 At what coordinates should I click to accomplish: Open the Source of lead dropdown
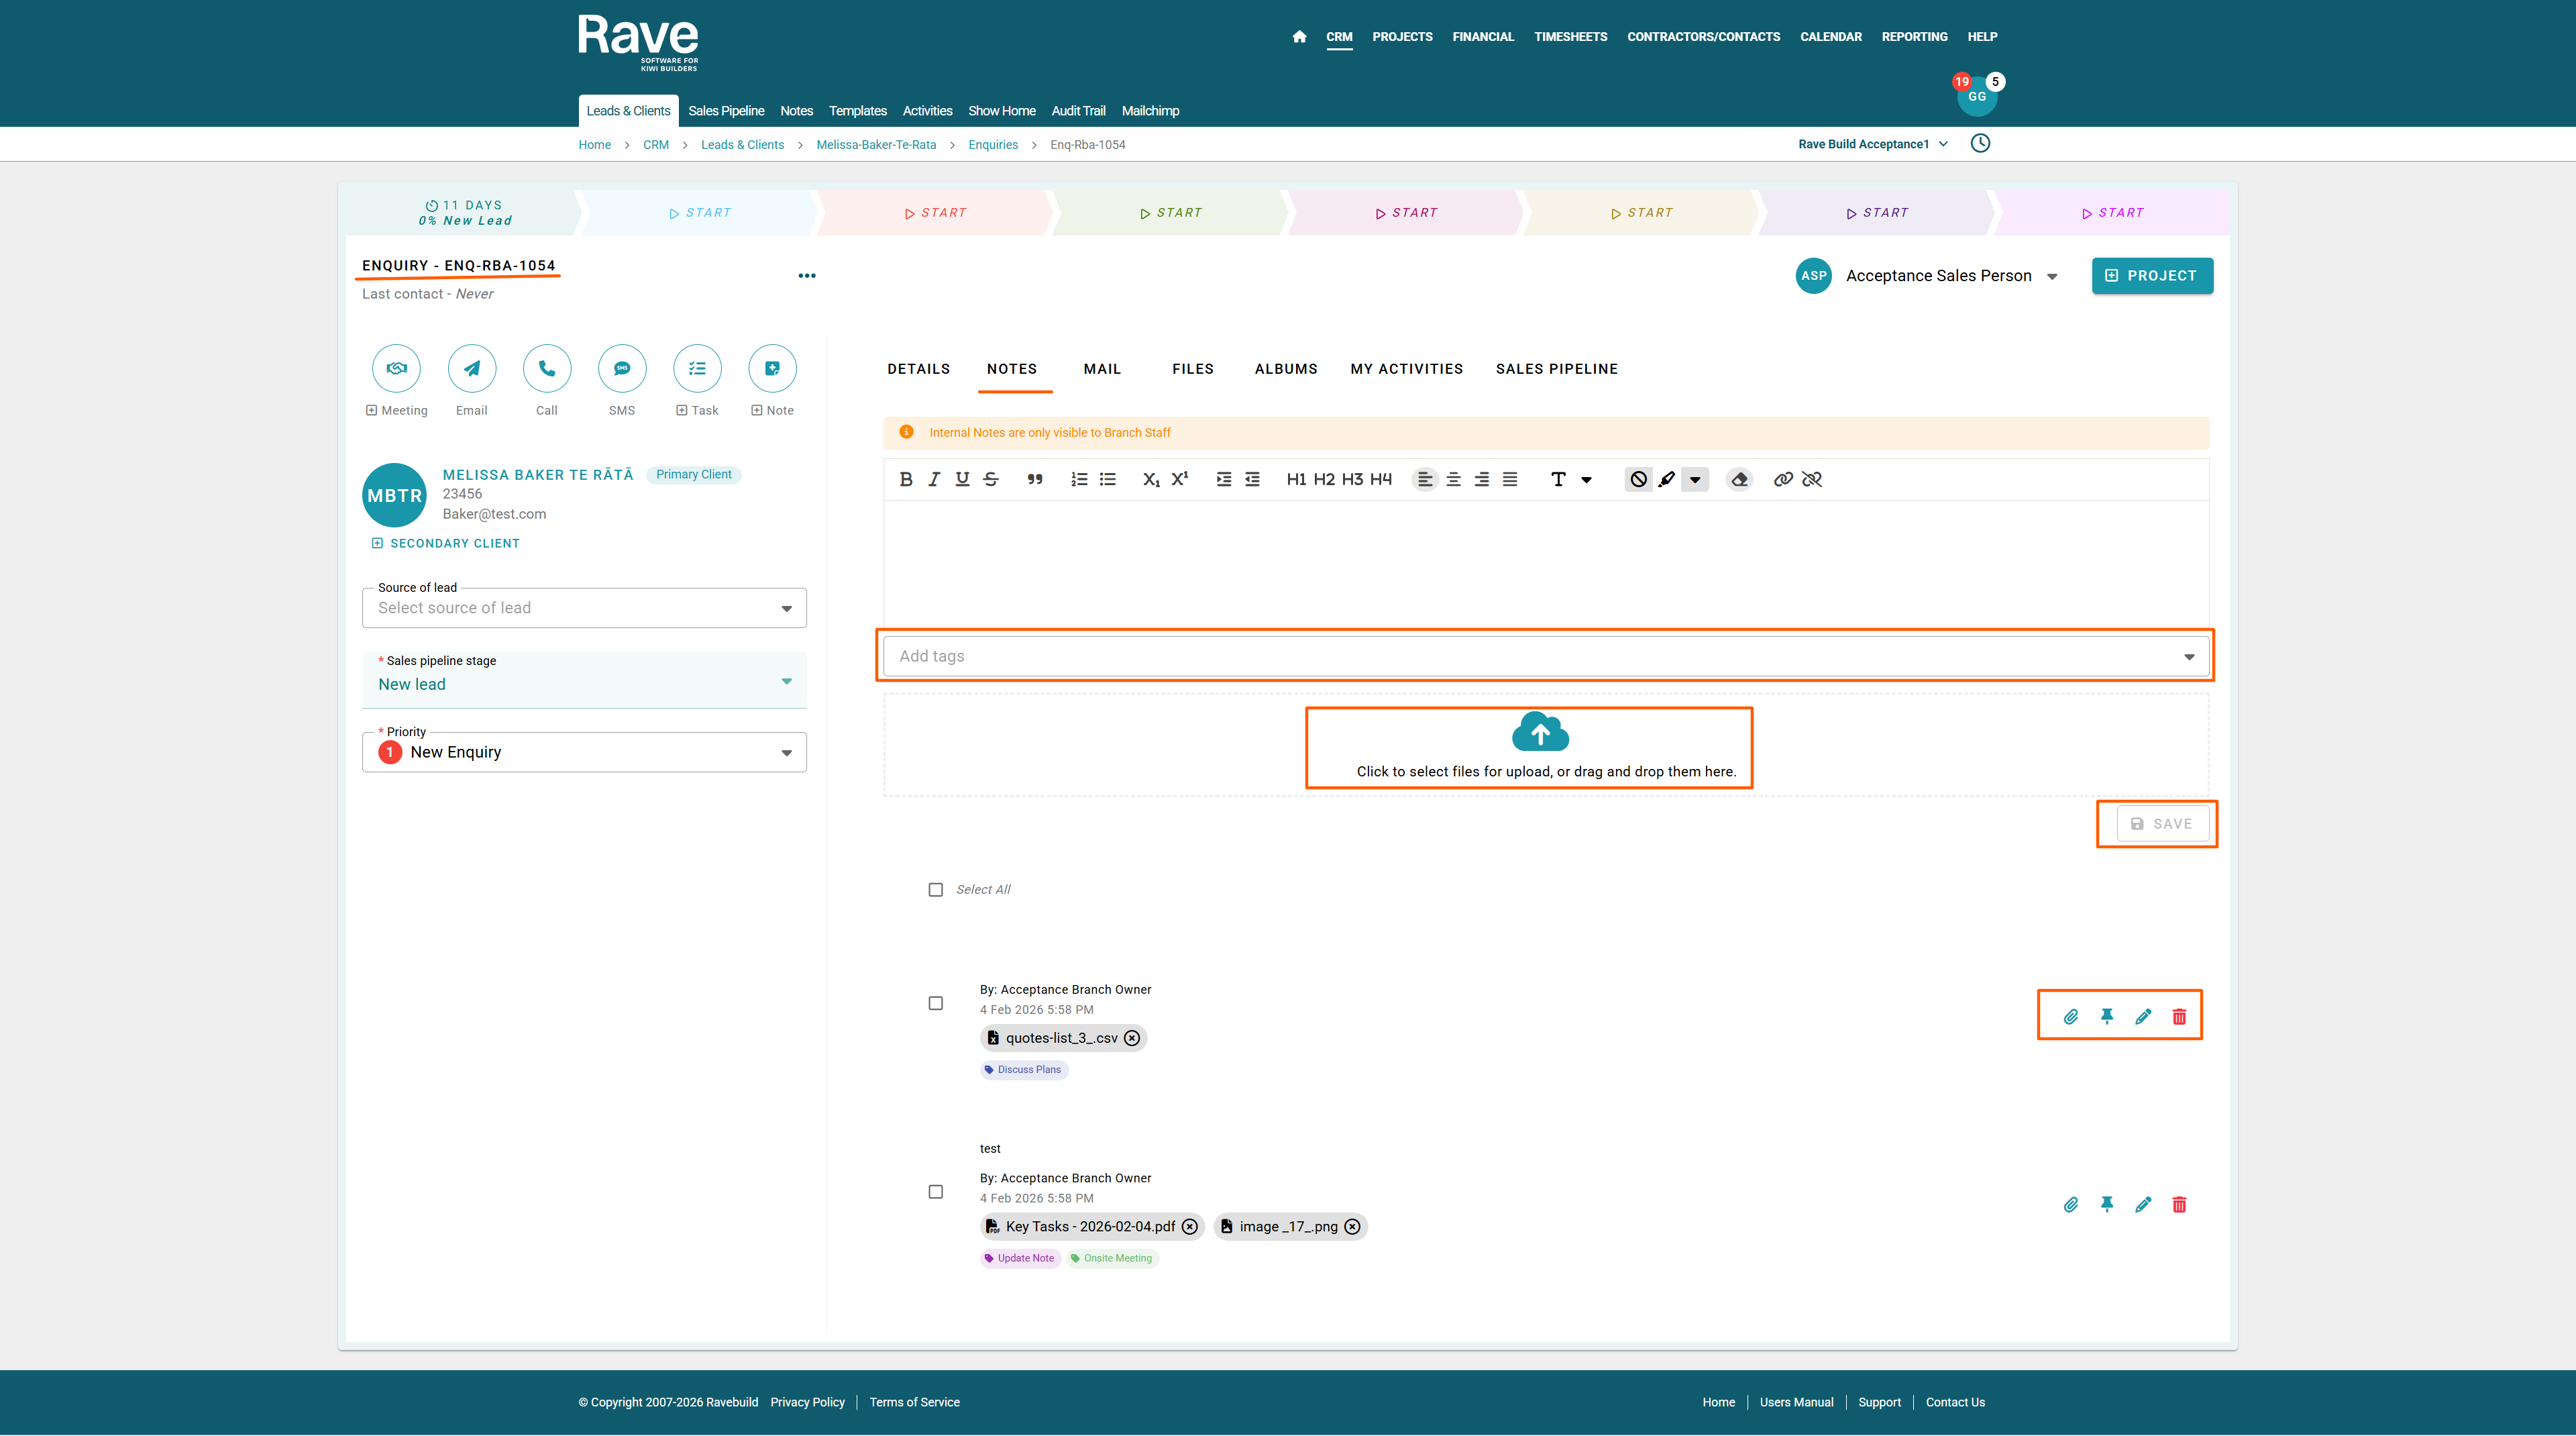[x=584, y=608]
